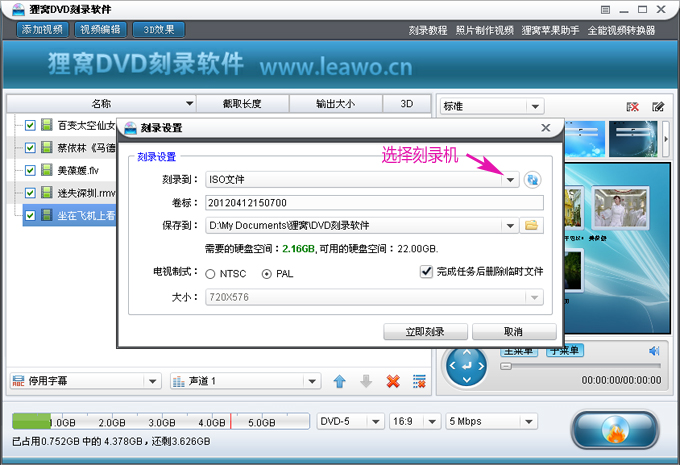
Task: Select the 坐在飞机上看 file row
Action: 70,215
